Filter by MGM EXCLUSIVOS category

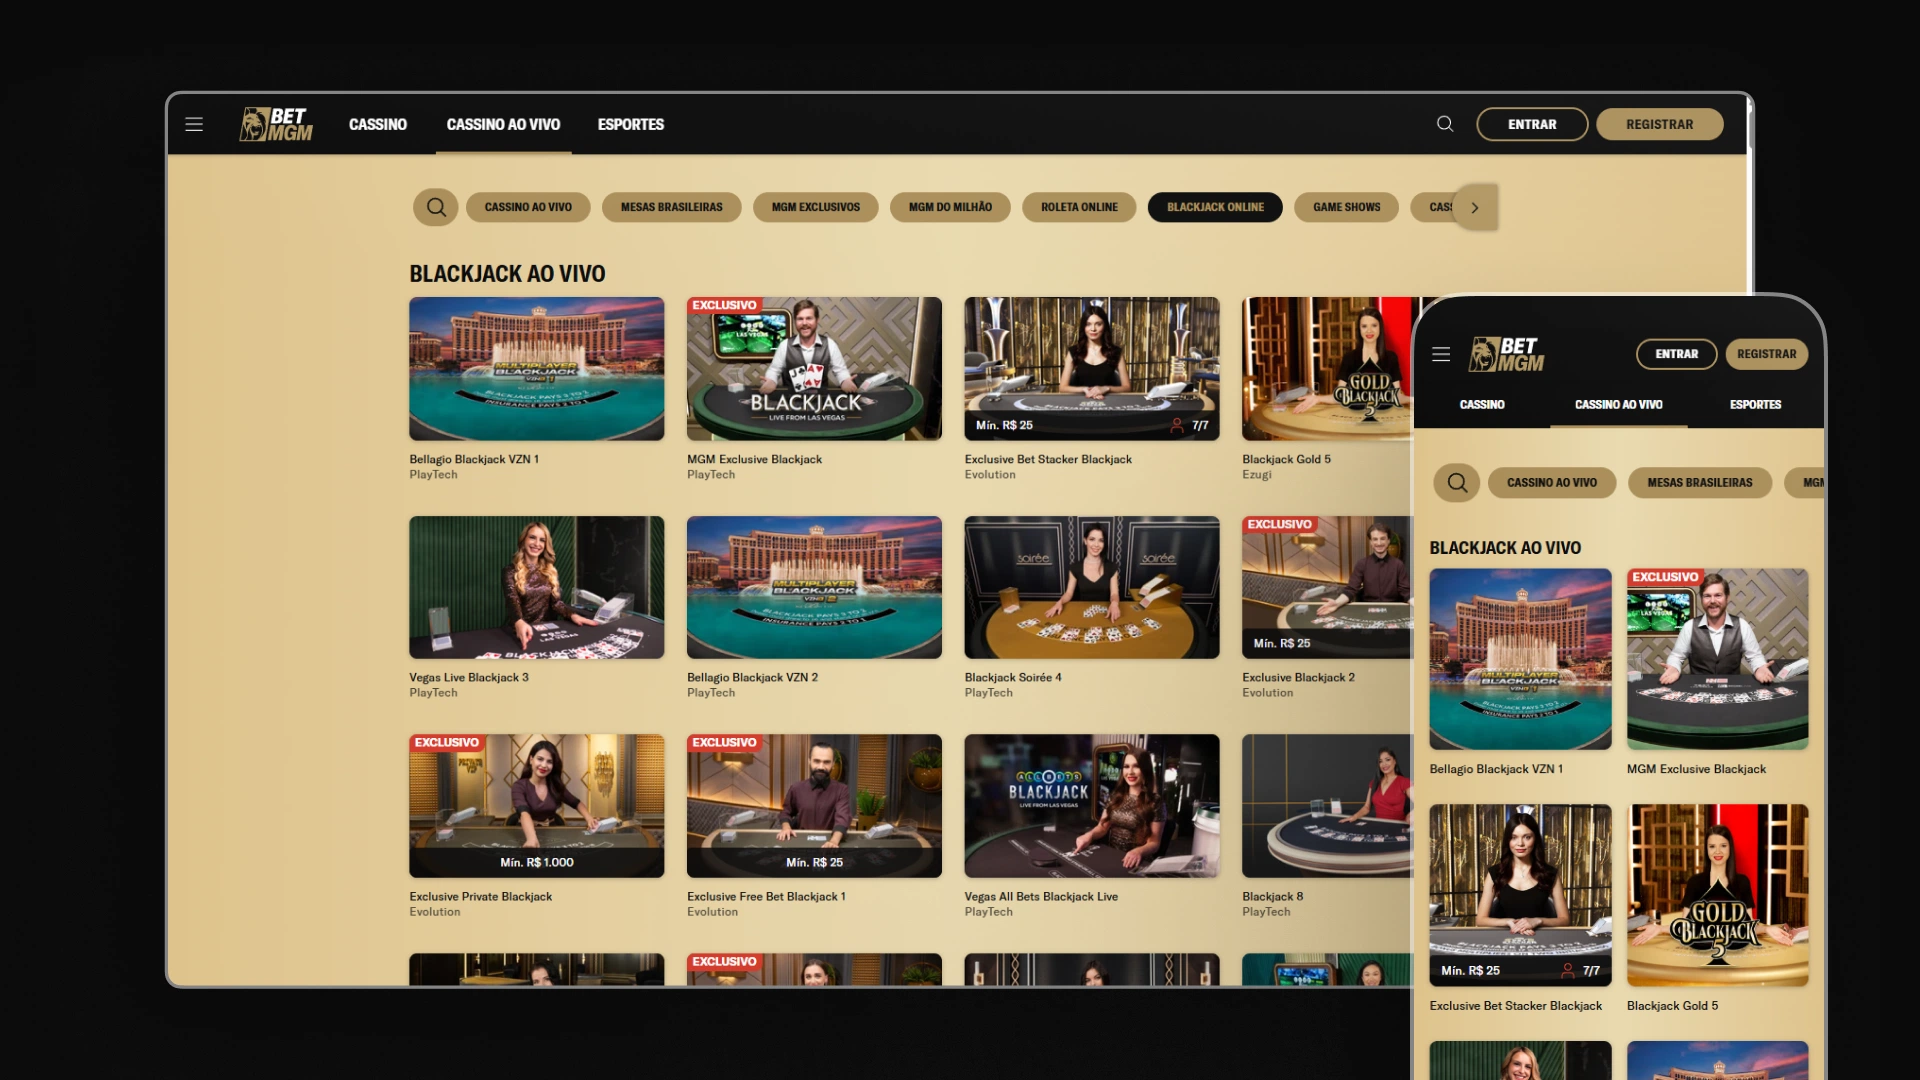point(816,207)
